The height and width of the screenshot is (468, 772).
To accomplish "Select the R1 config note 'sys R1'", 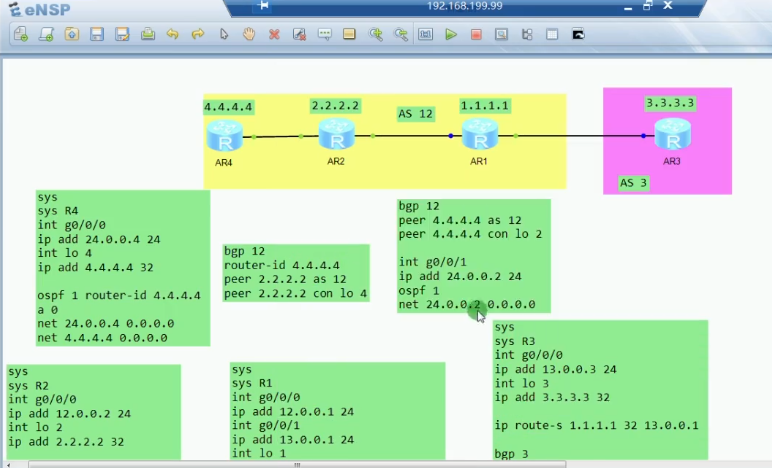I will pyautogui.click(x=338, y=410).
